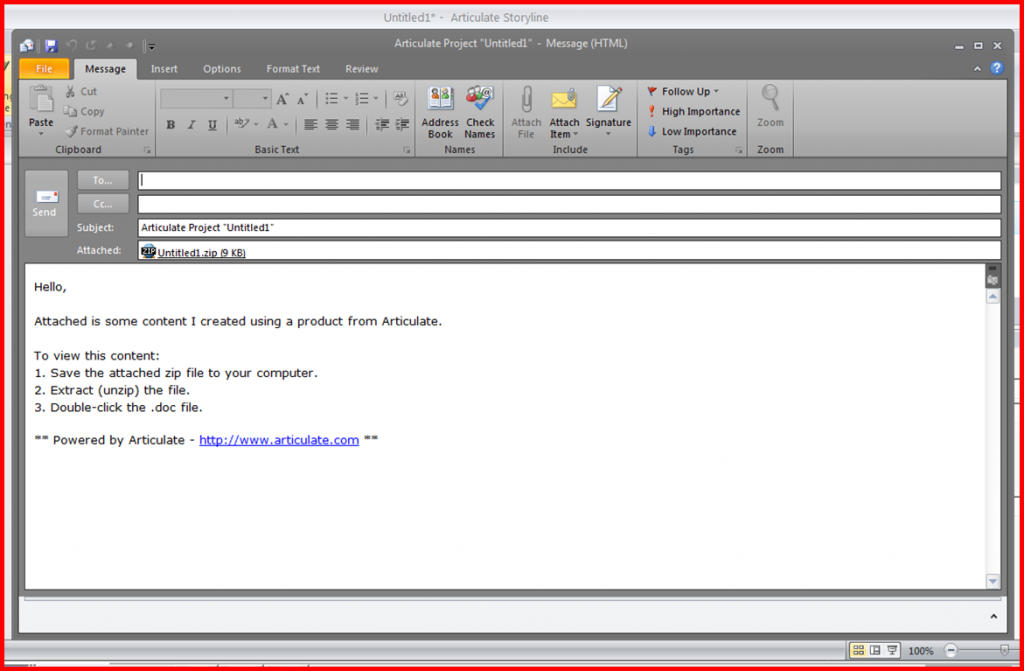Toggle High Importance tag
This screenshot has width=1024, height=671.
click(x=693, y=112)
